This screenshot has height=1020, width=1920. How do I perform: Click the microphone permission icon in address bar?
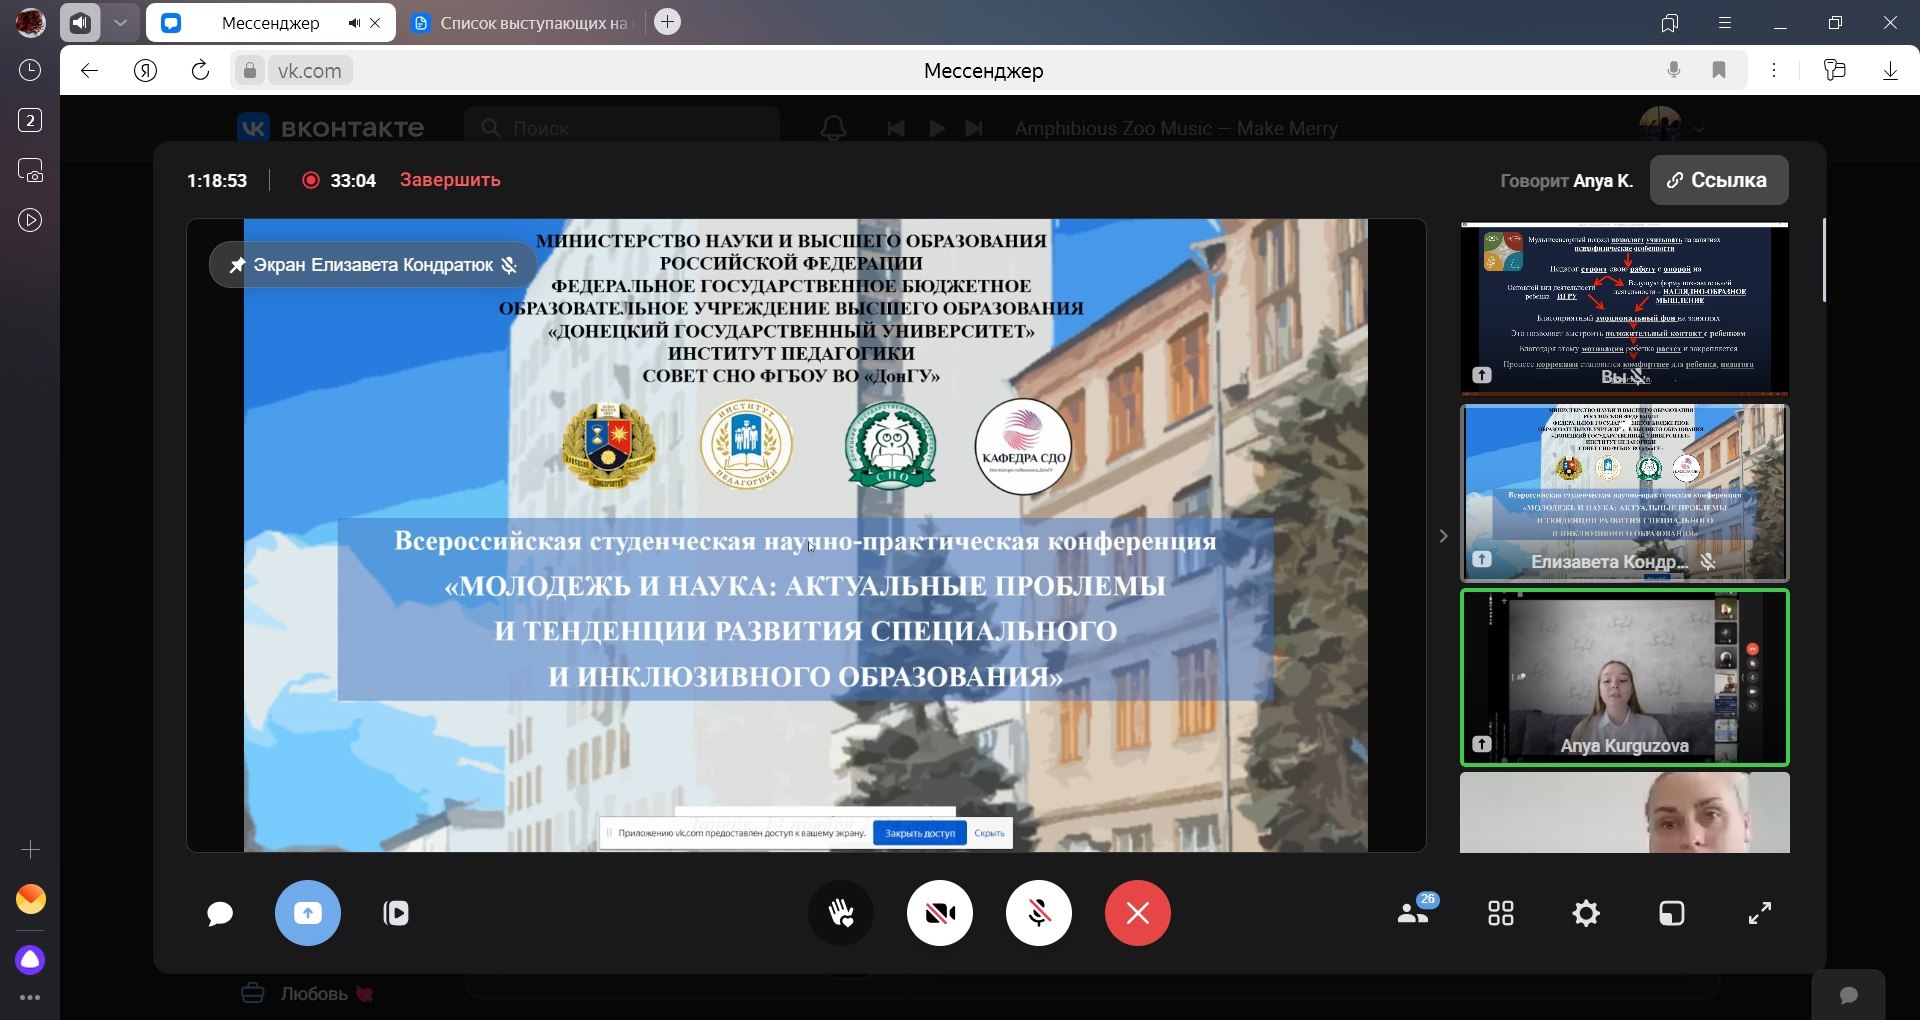(1674, 70)
